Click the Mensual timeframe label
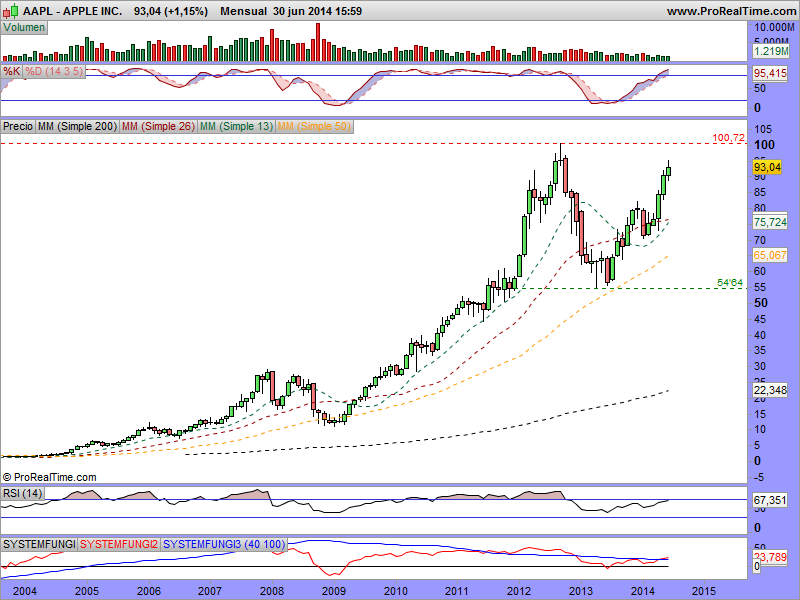 pos(243,11)
